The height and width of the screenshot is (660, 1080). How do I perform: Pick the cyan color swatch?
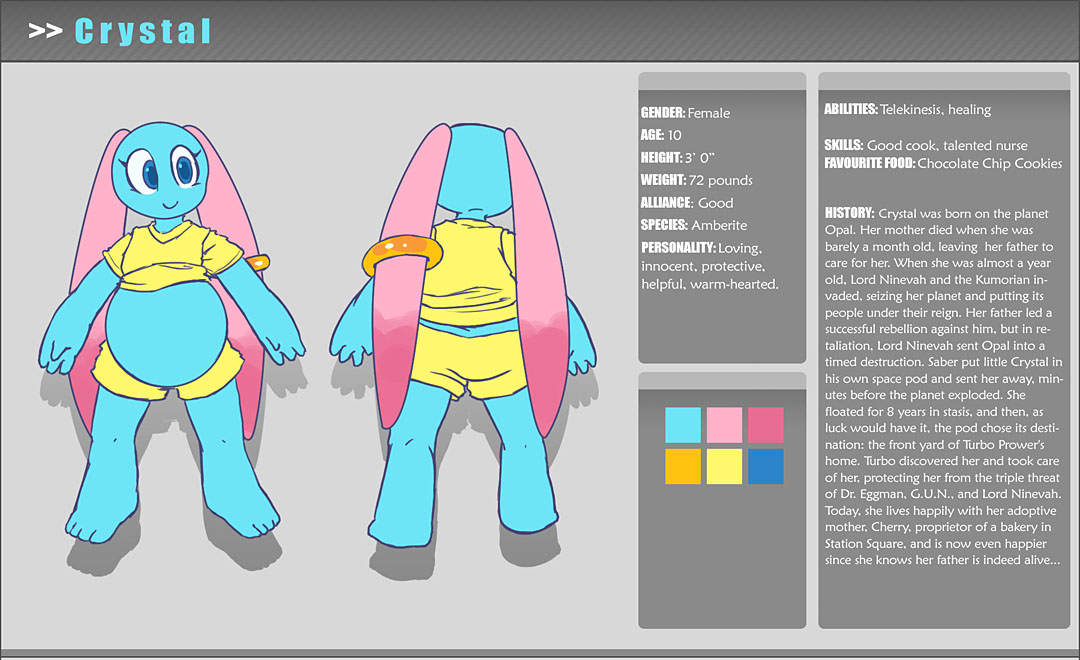tap(683, 425)
